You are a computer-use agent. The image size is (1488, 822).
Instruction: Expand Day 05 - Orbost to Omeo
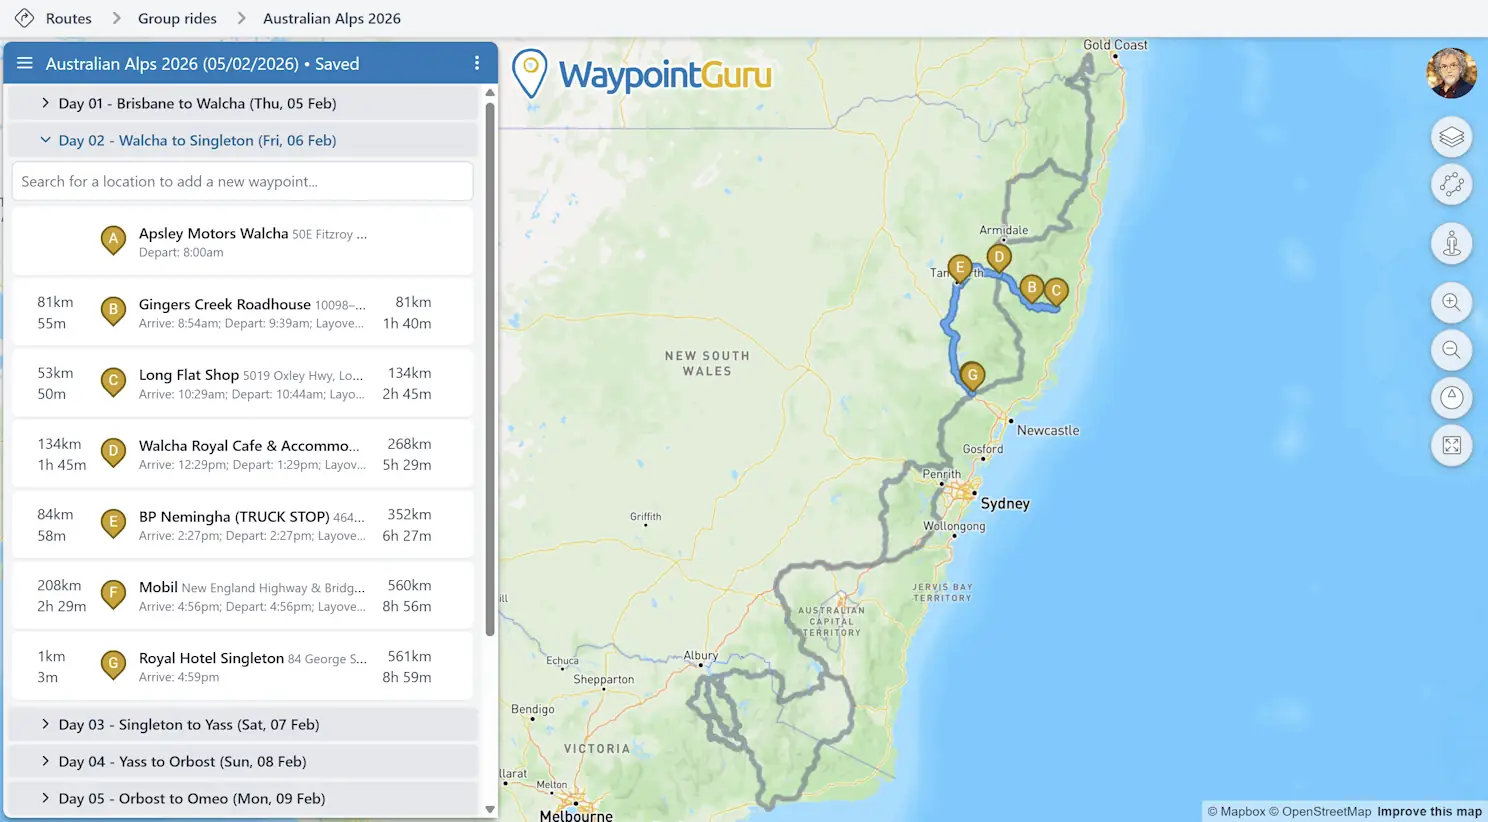coord(242,798)
